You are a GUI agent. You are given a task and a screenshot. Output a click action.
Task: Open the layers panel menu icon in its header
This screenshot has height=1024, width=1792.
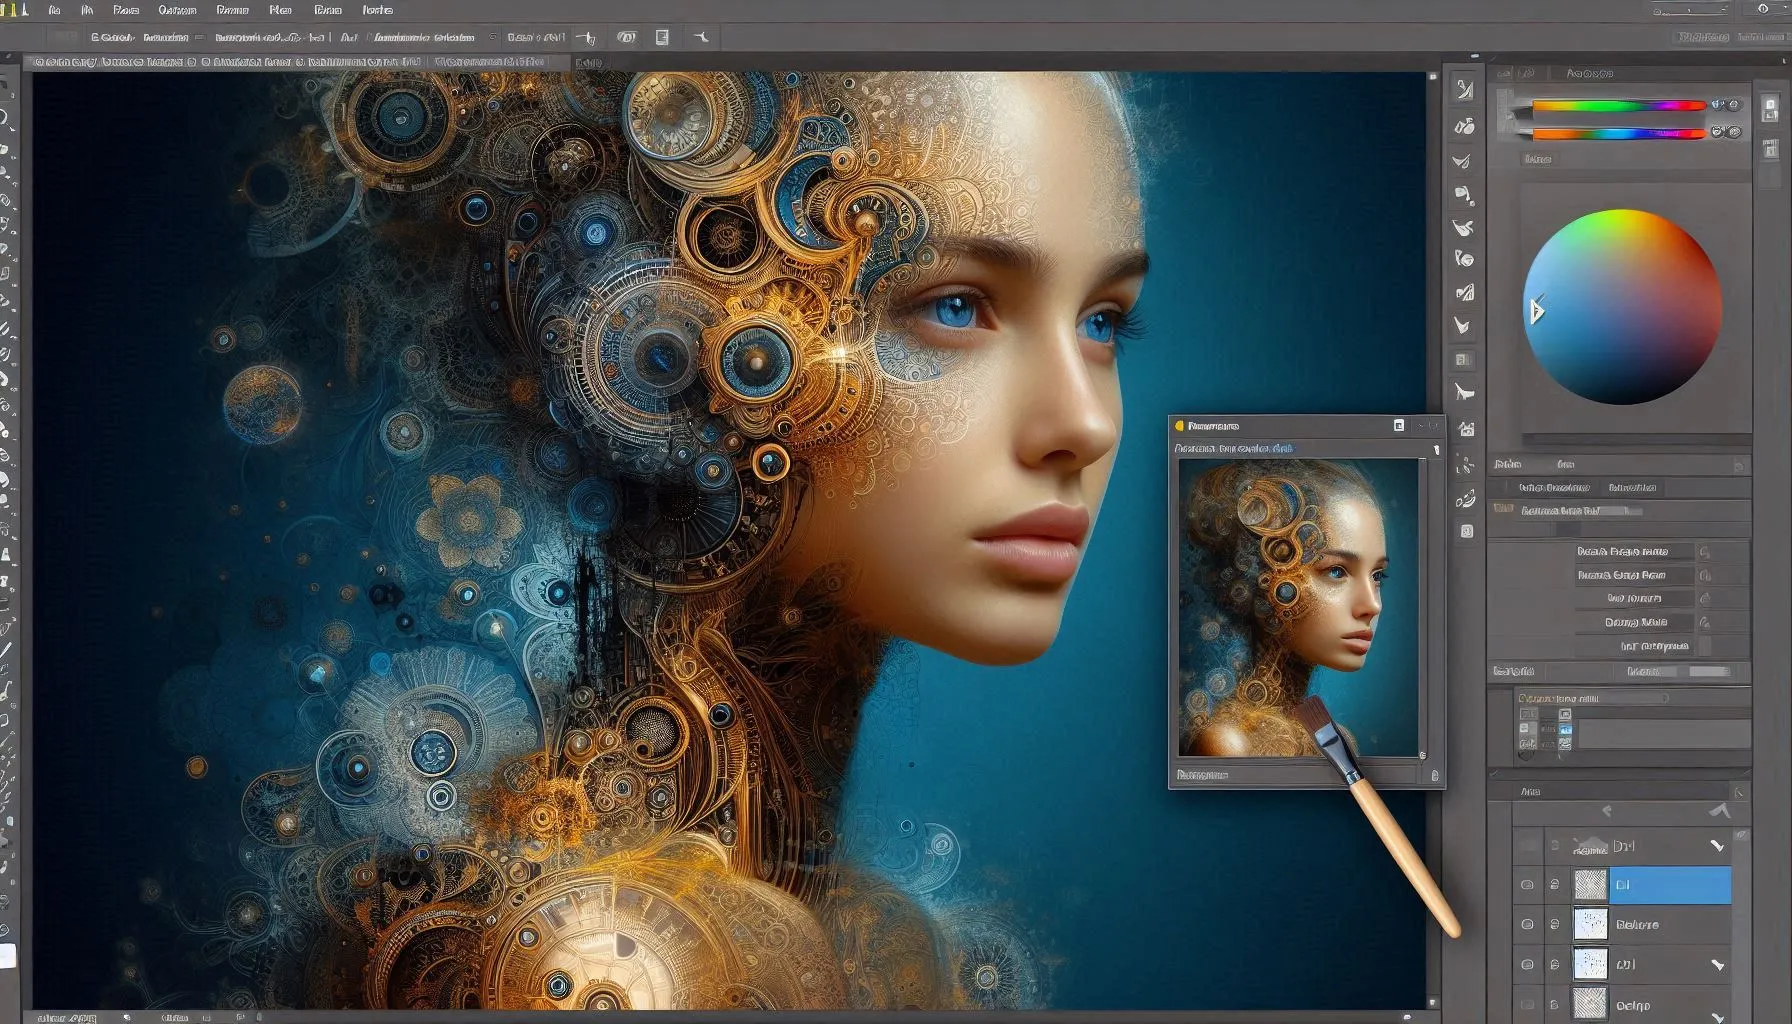point(1740,792)
